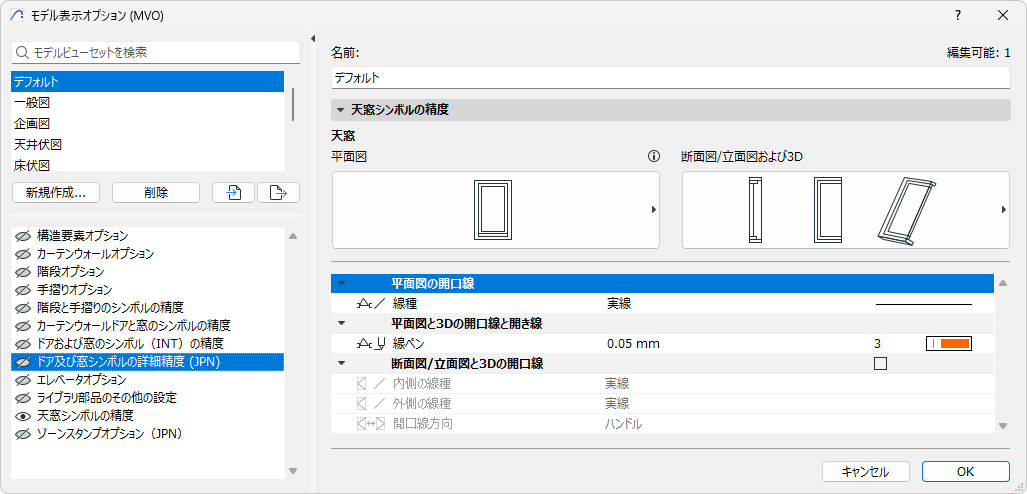The width and height of the screenshot is (1027, 494).
Task: Toggle eye icon for 構造要素オプション
Action: pyautogui.click(x=24, y=235)
